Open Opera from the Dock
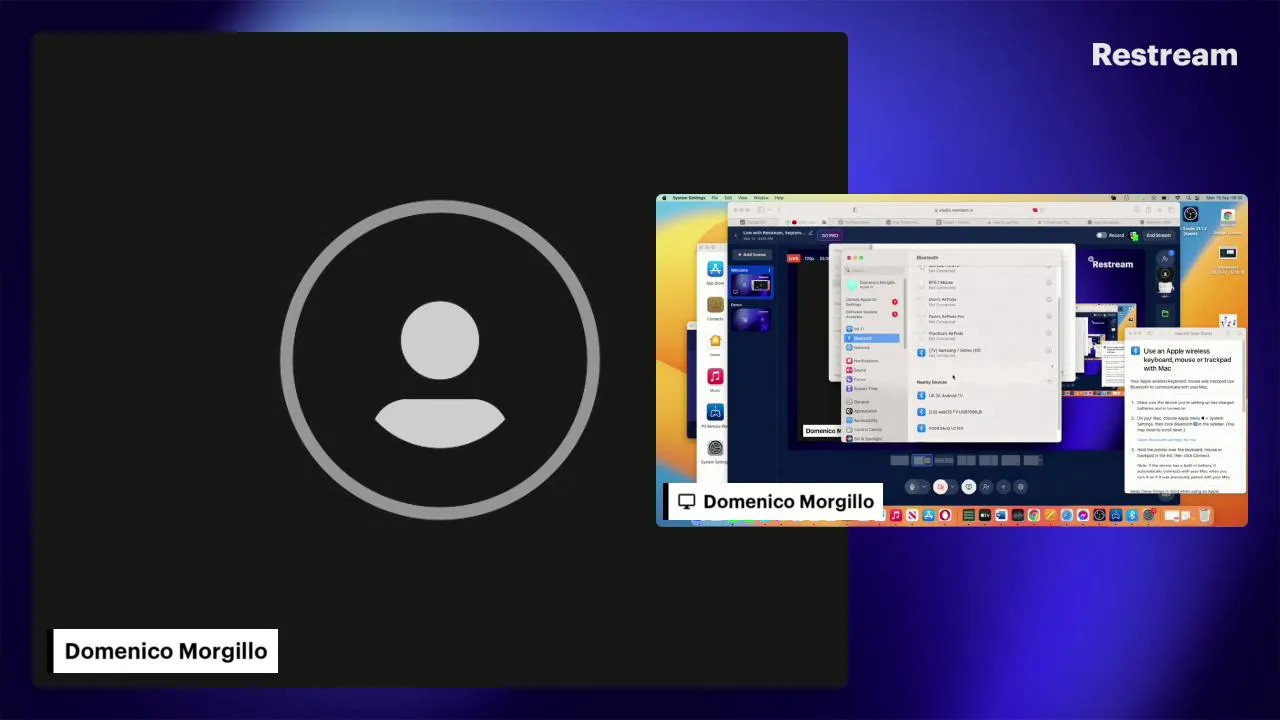This screenshot has width=1280, height=720. [945, 515]
